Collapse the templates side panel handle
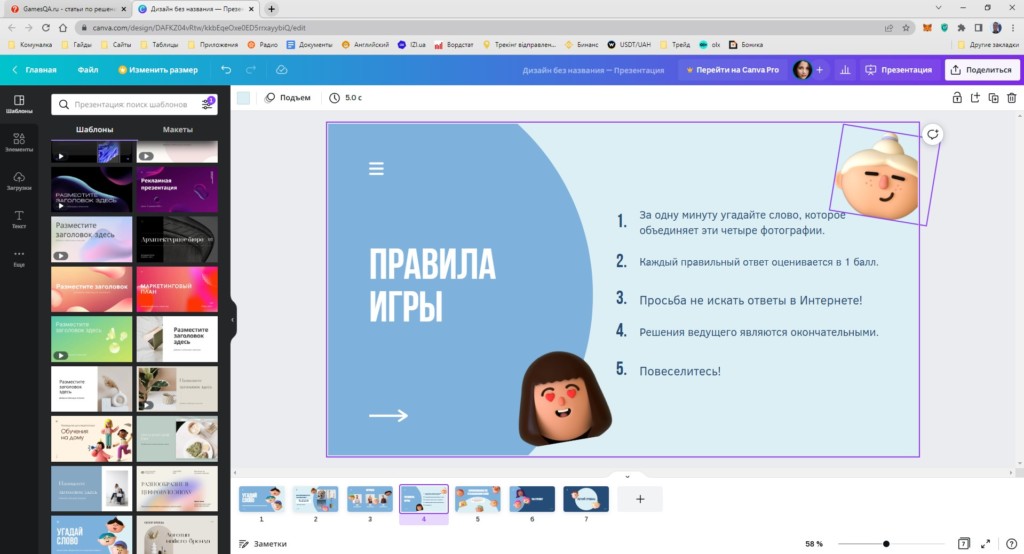 click(x=233, y=320)
